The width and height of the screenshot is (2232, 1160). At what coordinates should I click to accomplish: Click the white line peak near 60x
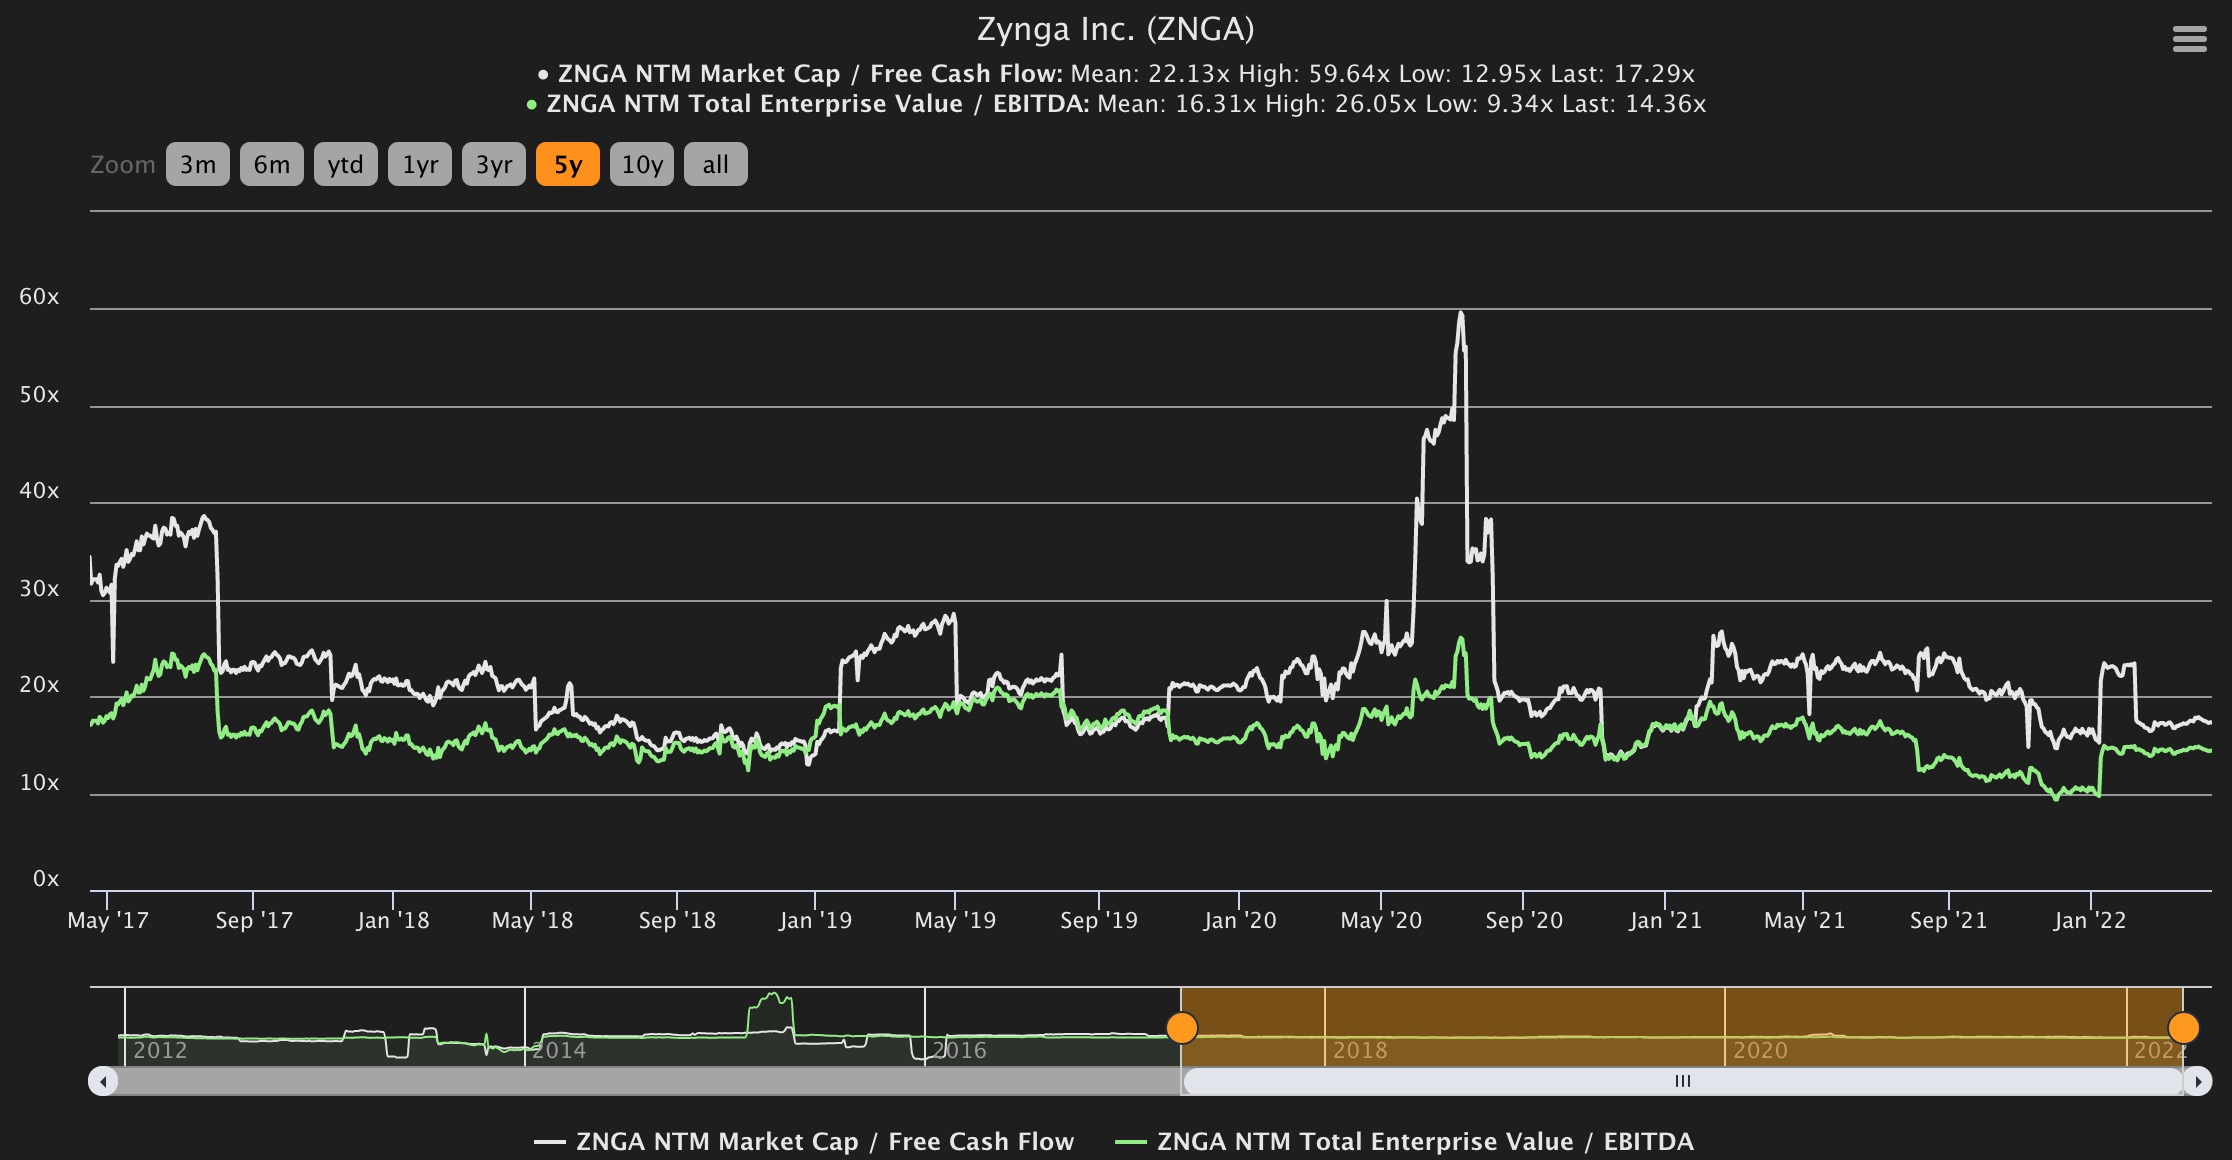coord(1461,314)
